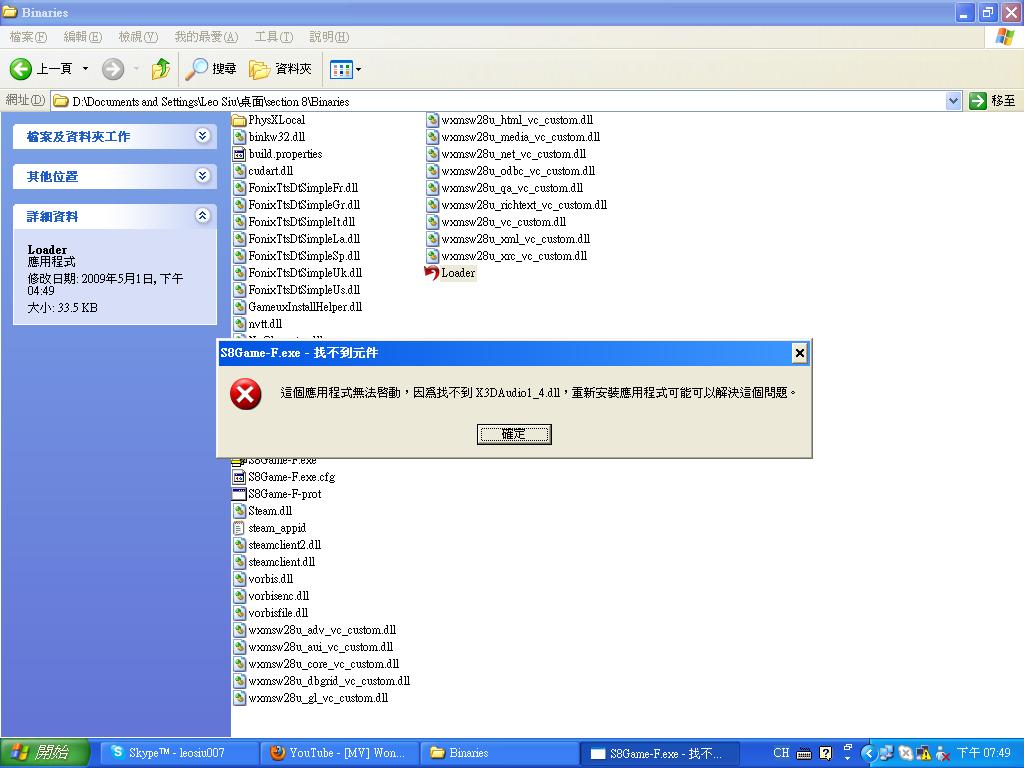Image resolution: width=1024 pixels, height=768 pixels.
Task: Close the S8Game-F.exe error dialog
Action: coord(799,353)
